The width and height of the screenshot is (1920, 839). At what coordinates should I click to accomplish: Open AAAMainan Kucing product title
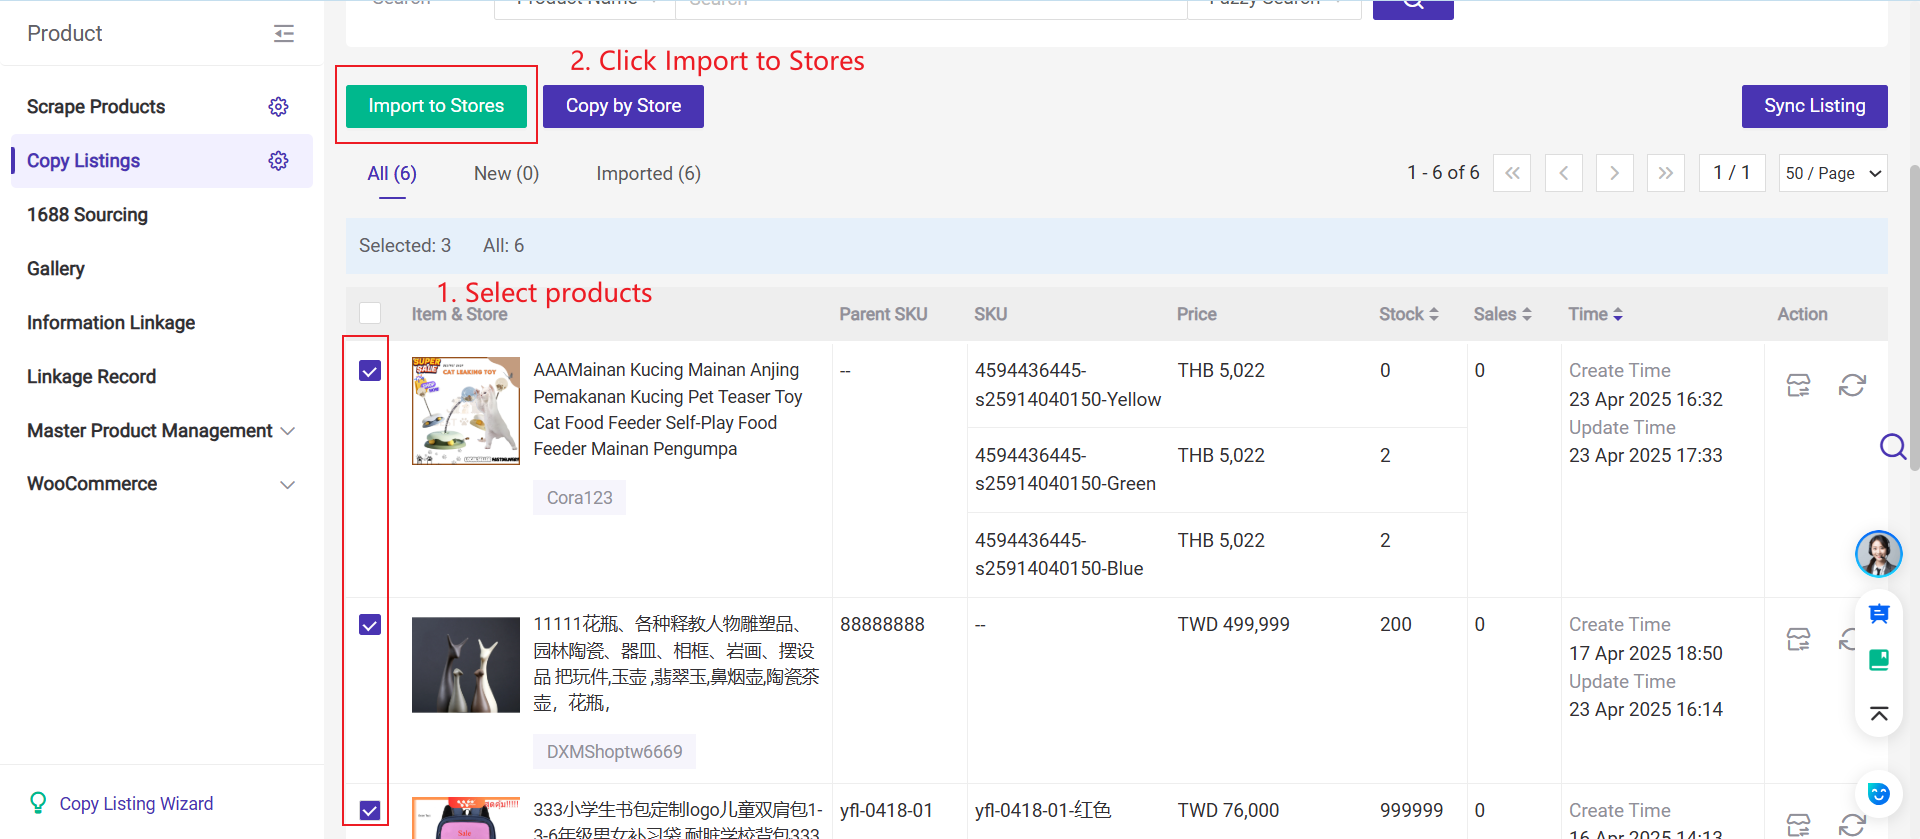pyautogui.click(x=668, y=410)
